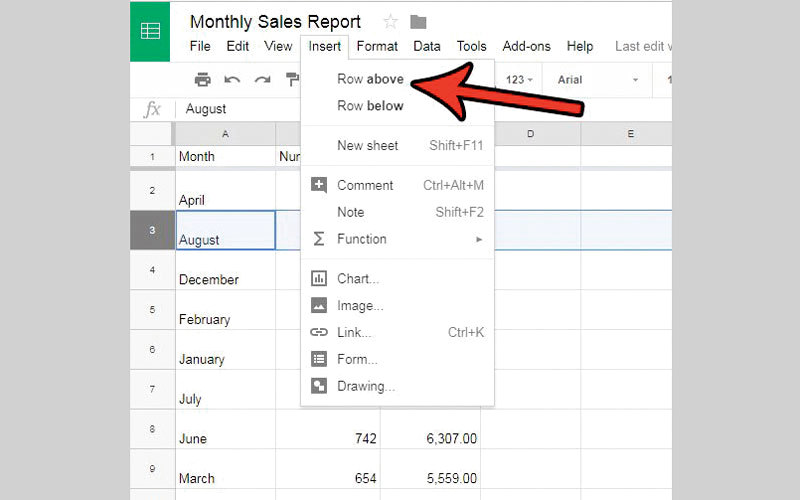The width and height of the screenshot is (800, 500).
Task: Select Drawing... in the Insert menu
Action: pyautogui.click(x=365, y=386)
